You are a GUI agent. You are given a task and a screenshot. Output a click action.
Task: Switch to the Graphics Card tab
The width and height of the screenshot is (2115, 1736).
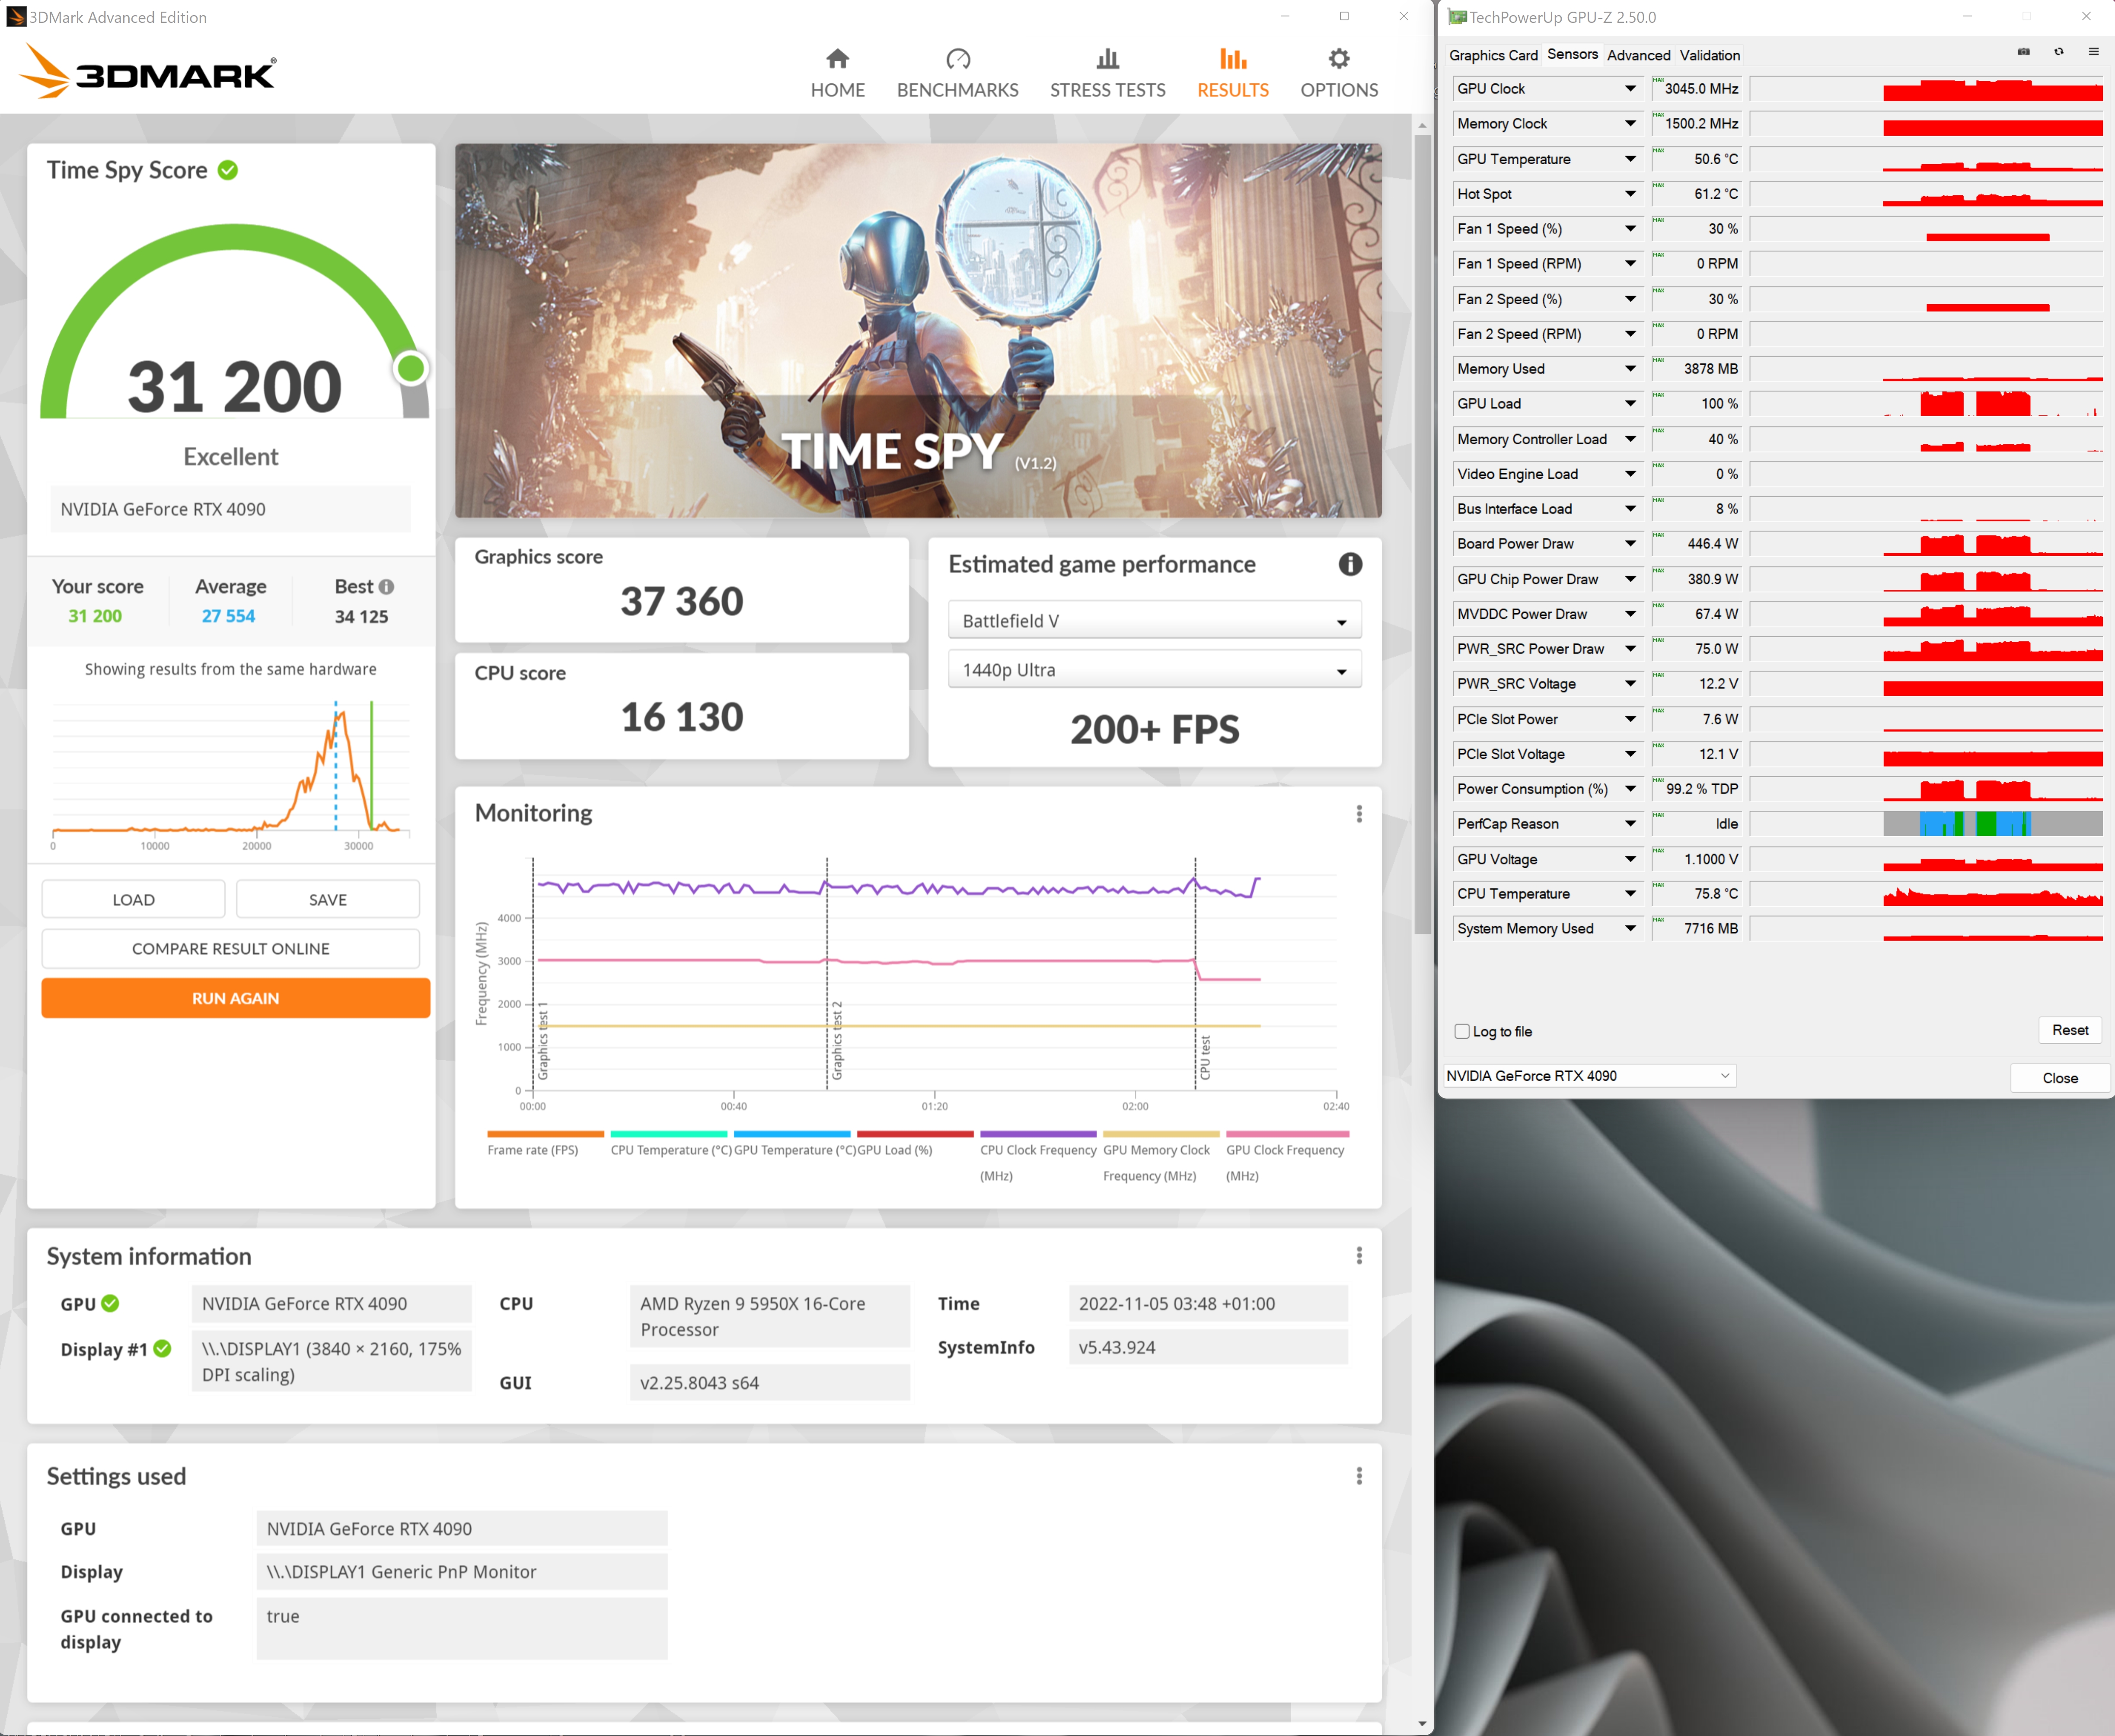tap(1493, 55)
